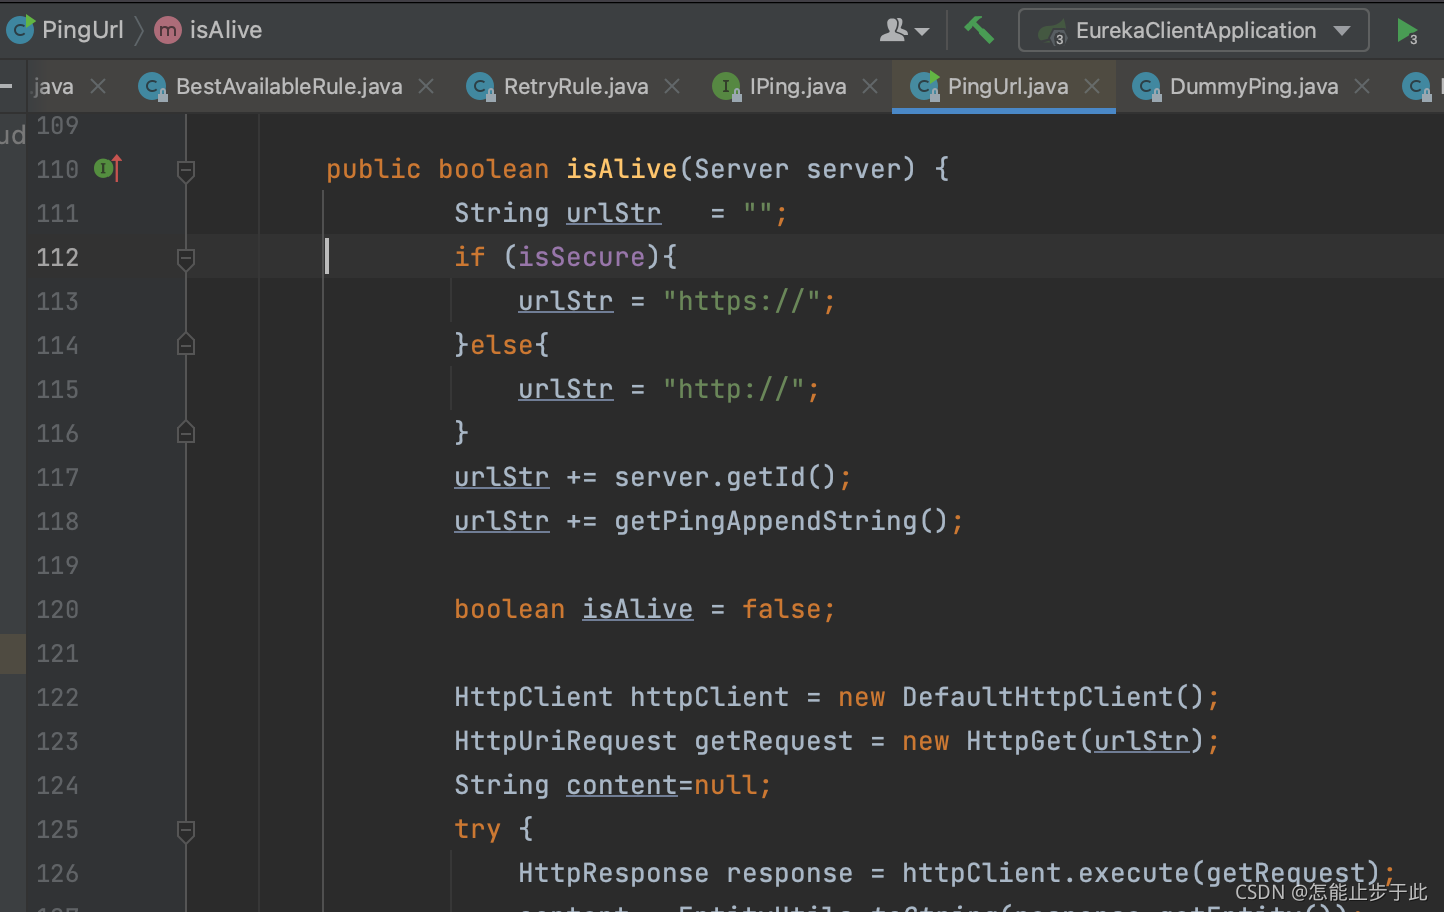Run the application with green play icon
Screen dimensions: 1444x912
tap(1407, 31)
